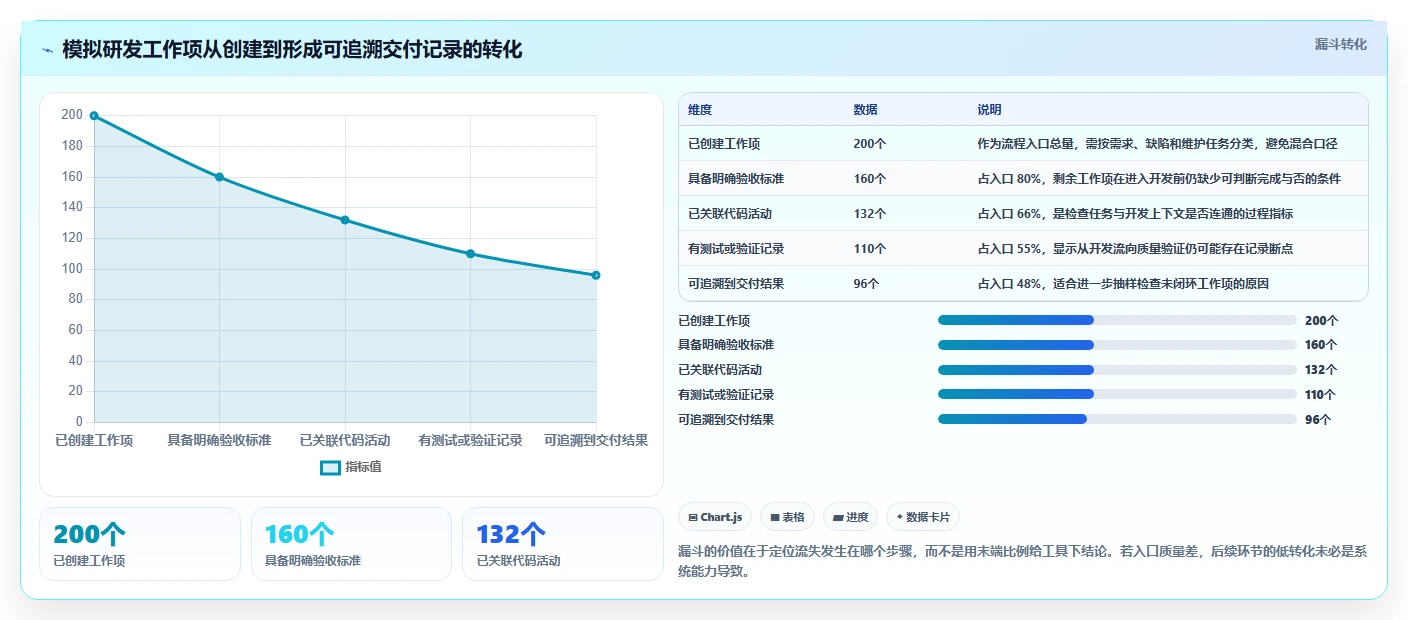Viewport: 1408px width, 620px height.
Task: Click the chart data point for 可追溯到交付结果
Action: (x=596, y=275)
